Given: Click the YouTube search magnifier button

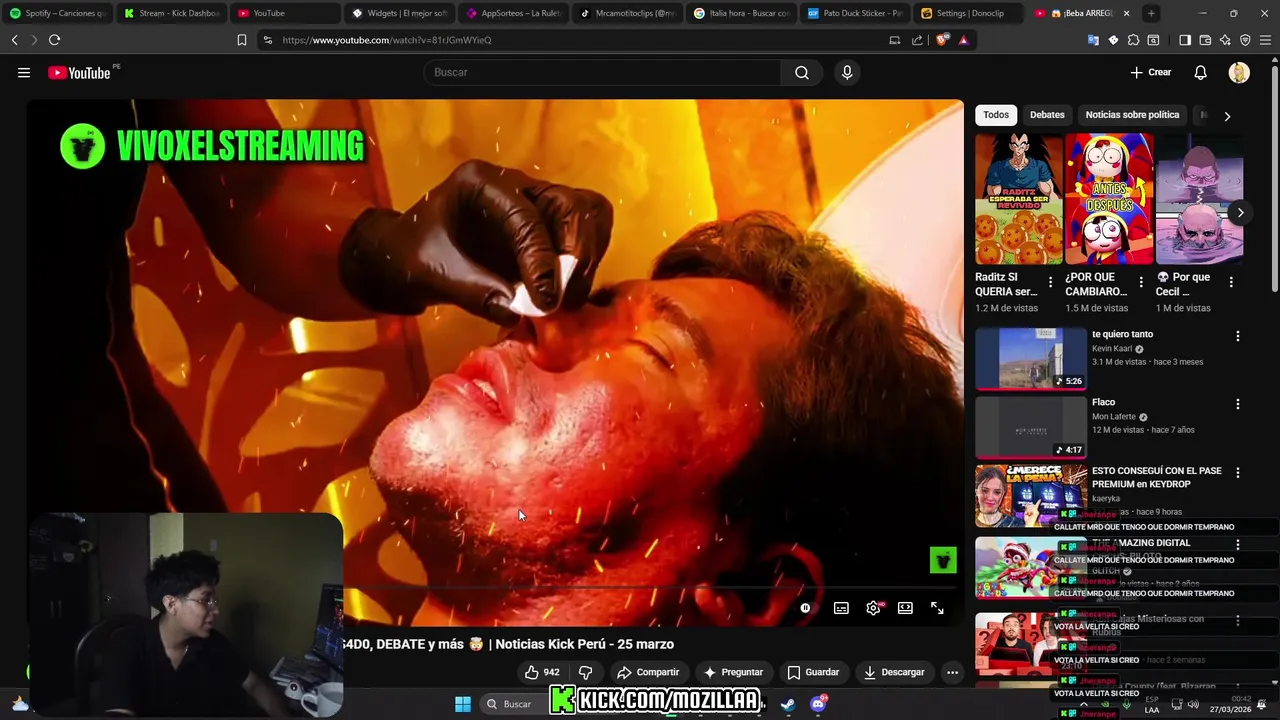Looking at the screenshot, I should (x=802, y=72).
